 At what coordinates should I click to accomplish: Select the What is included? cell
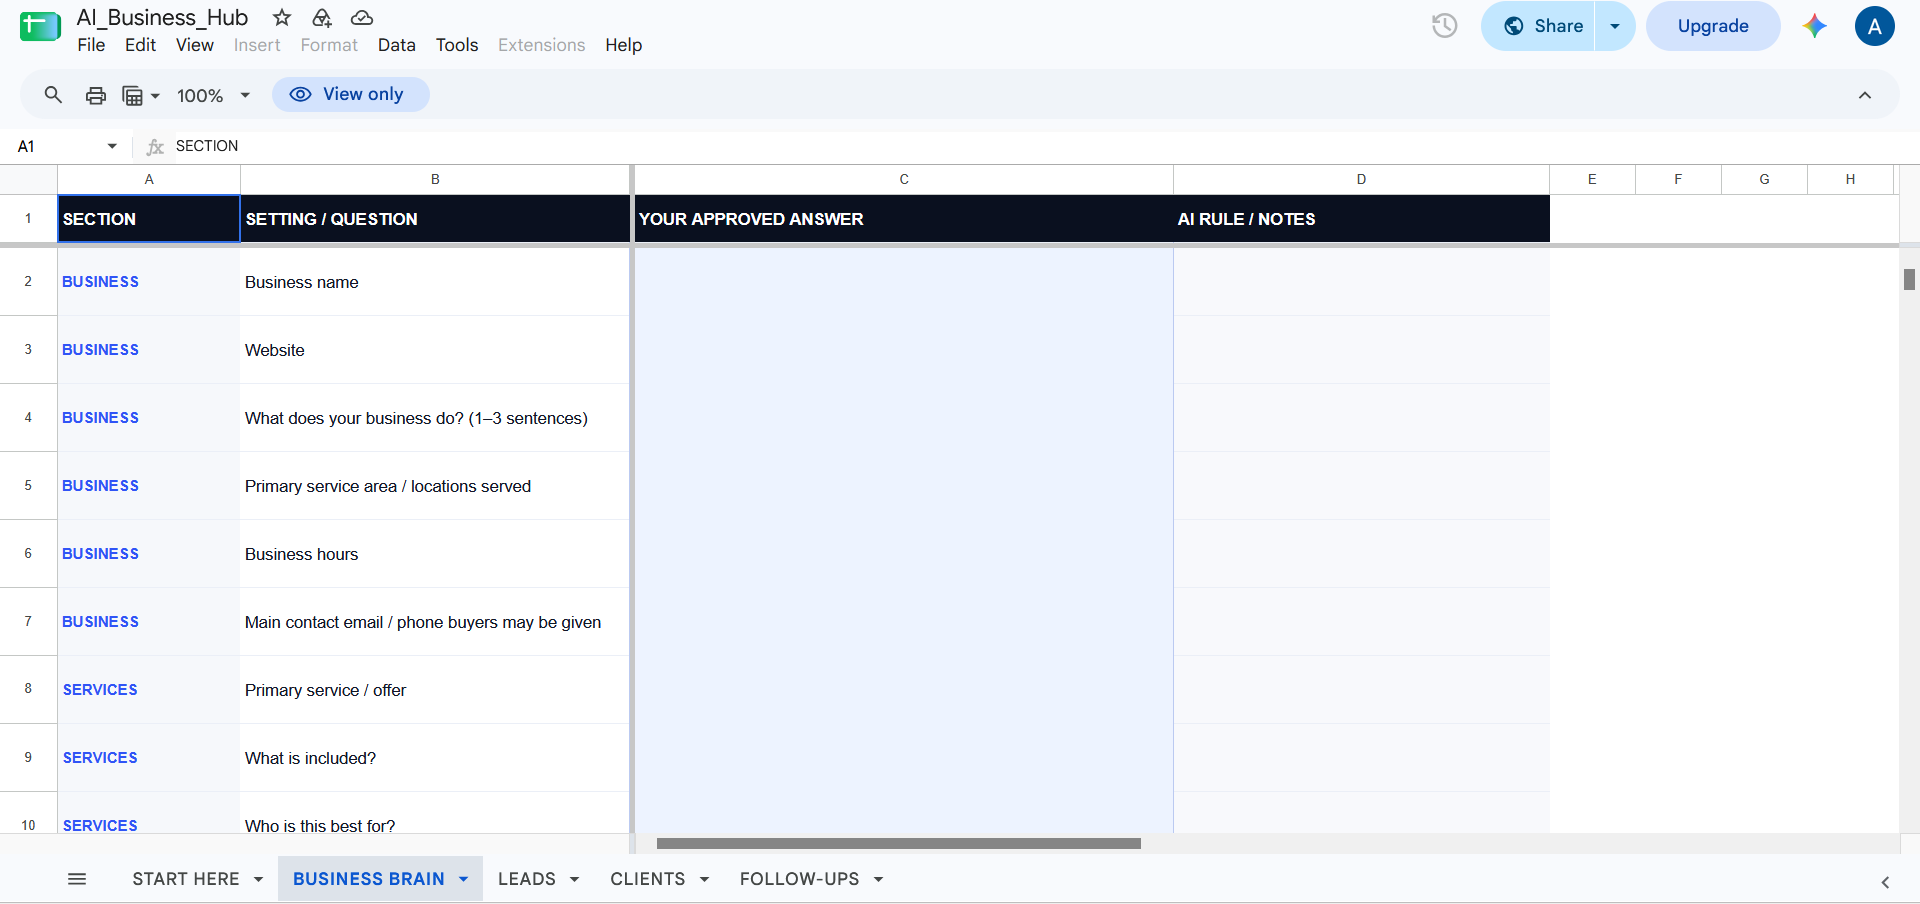[435, 758]
